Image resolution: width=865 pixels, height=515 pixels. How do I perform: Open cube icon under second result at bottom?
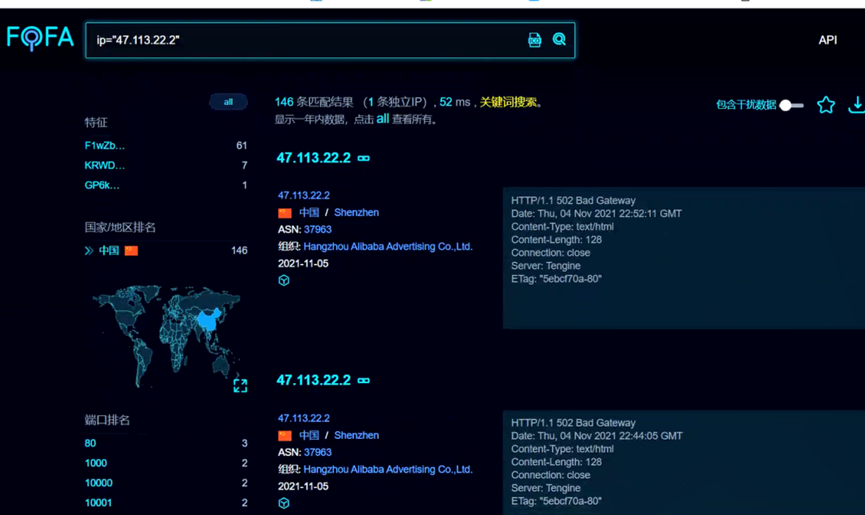(284, 503)
